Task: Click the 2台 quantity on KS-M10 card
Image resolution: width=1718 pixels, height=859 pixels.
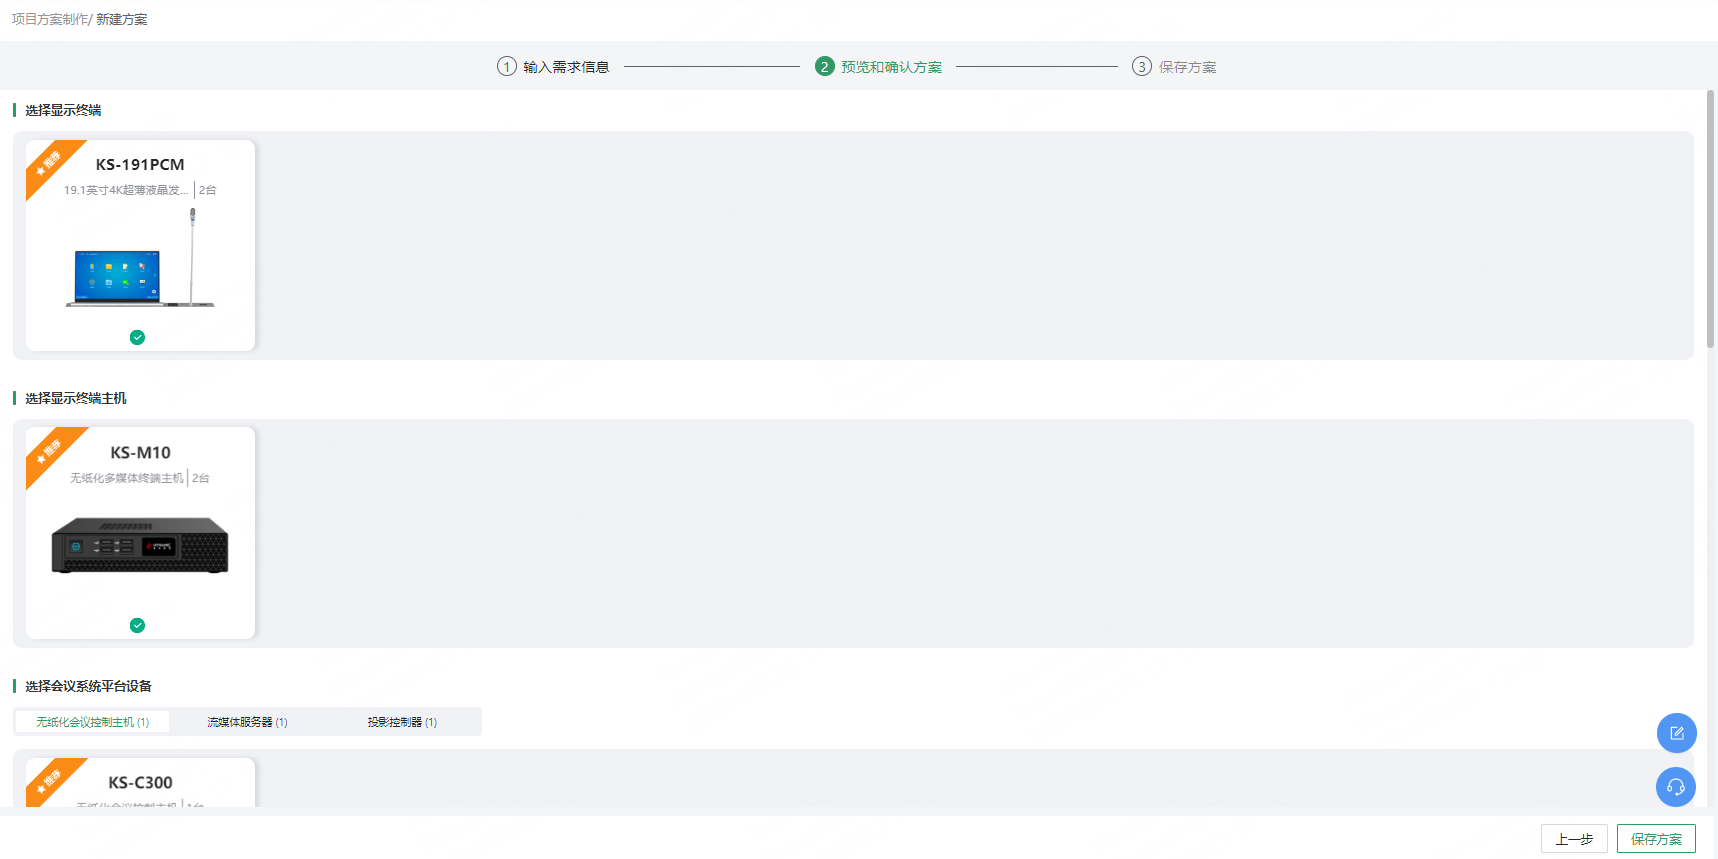Action: click(201, 478)
